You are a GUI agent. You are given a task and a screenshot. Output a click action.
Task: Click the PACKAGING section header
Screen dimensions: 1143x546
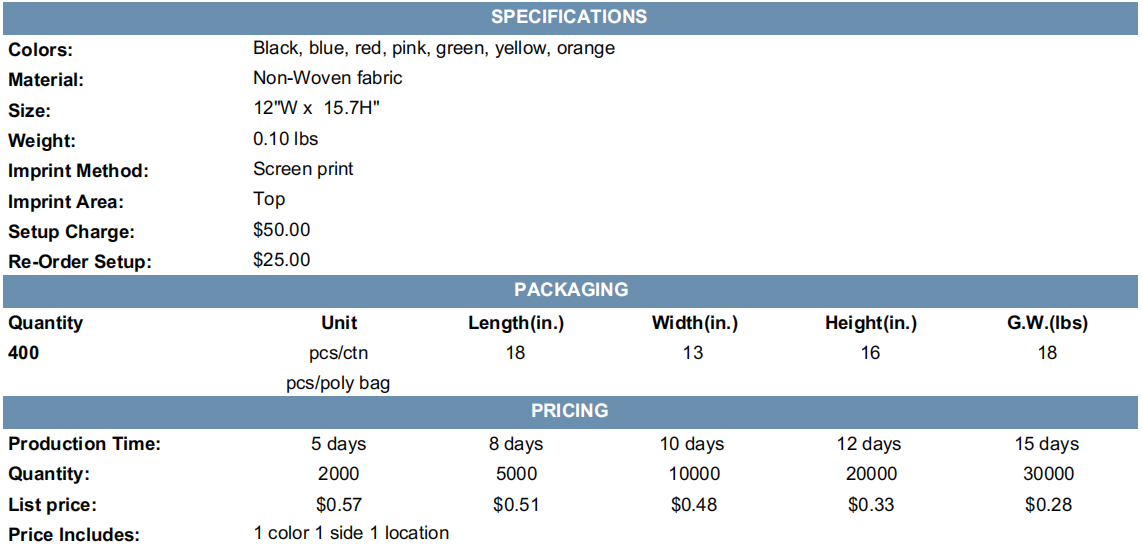570,290
